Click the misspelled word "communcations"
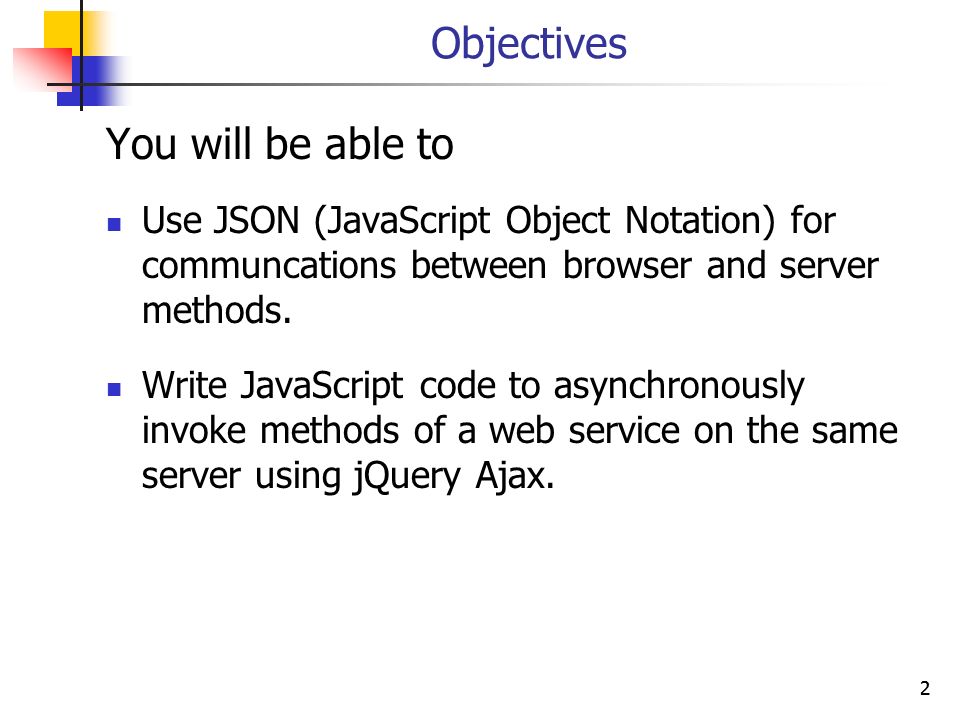Viewport: 960px width, 720px height. (269, 266)
